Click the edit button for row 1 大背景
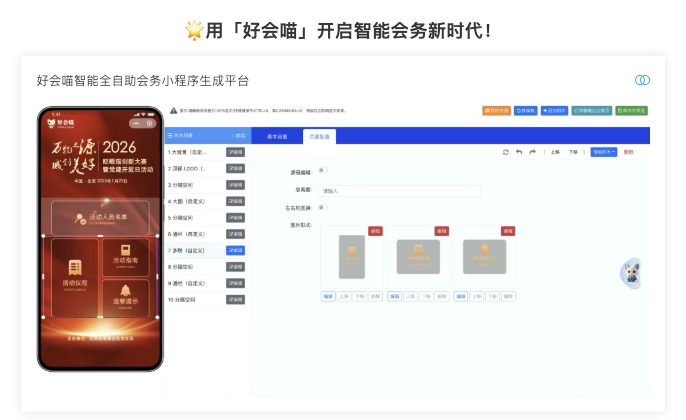The height and width of the screenshot is (420, 686). [235, 152]
